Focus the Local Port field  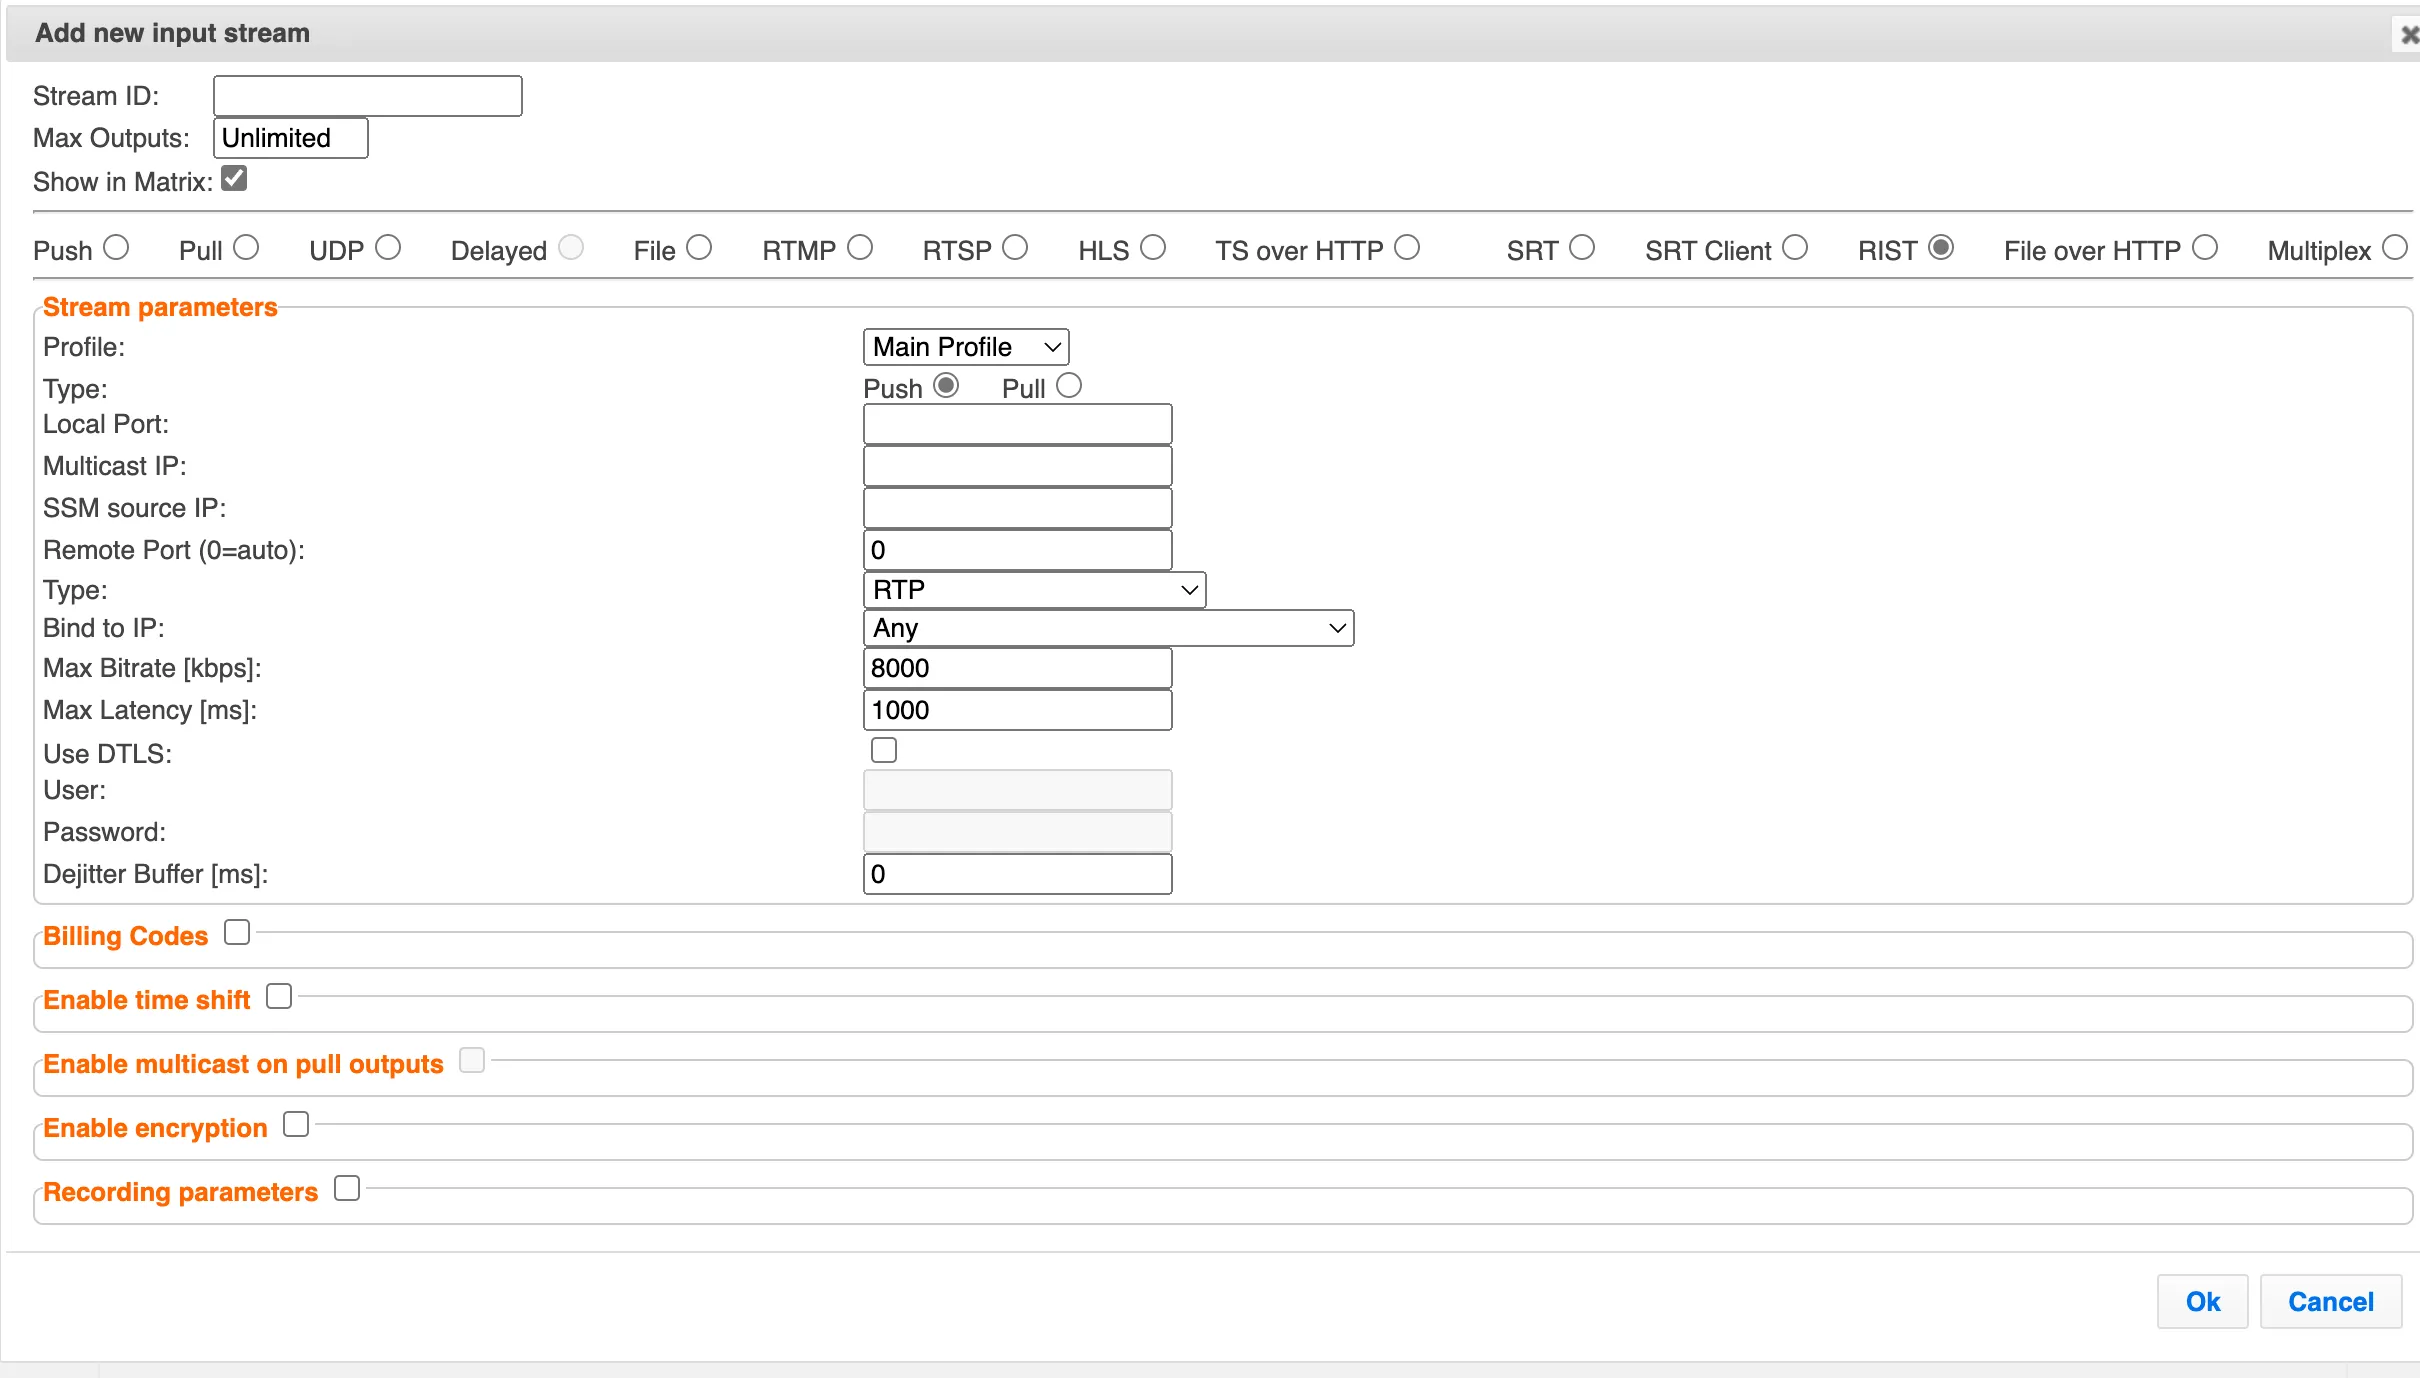[x=1017, y=424]
